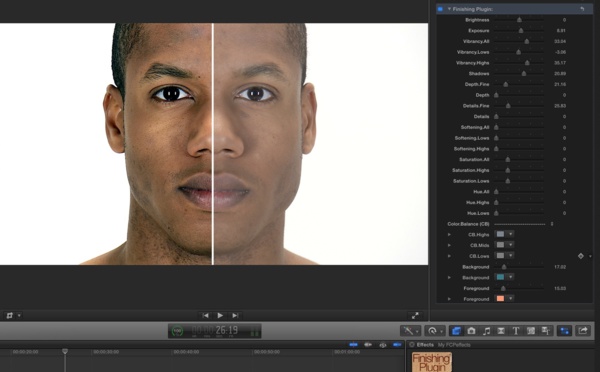Show the Effects browser
Screen dimensions: 600x372
click(456, 331)
